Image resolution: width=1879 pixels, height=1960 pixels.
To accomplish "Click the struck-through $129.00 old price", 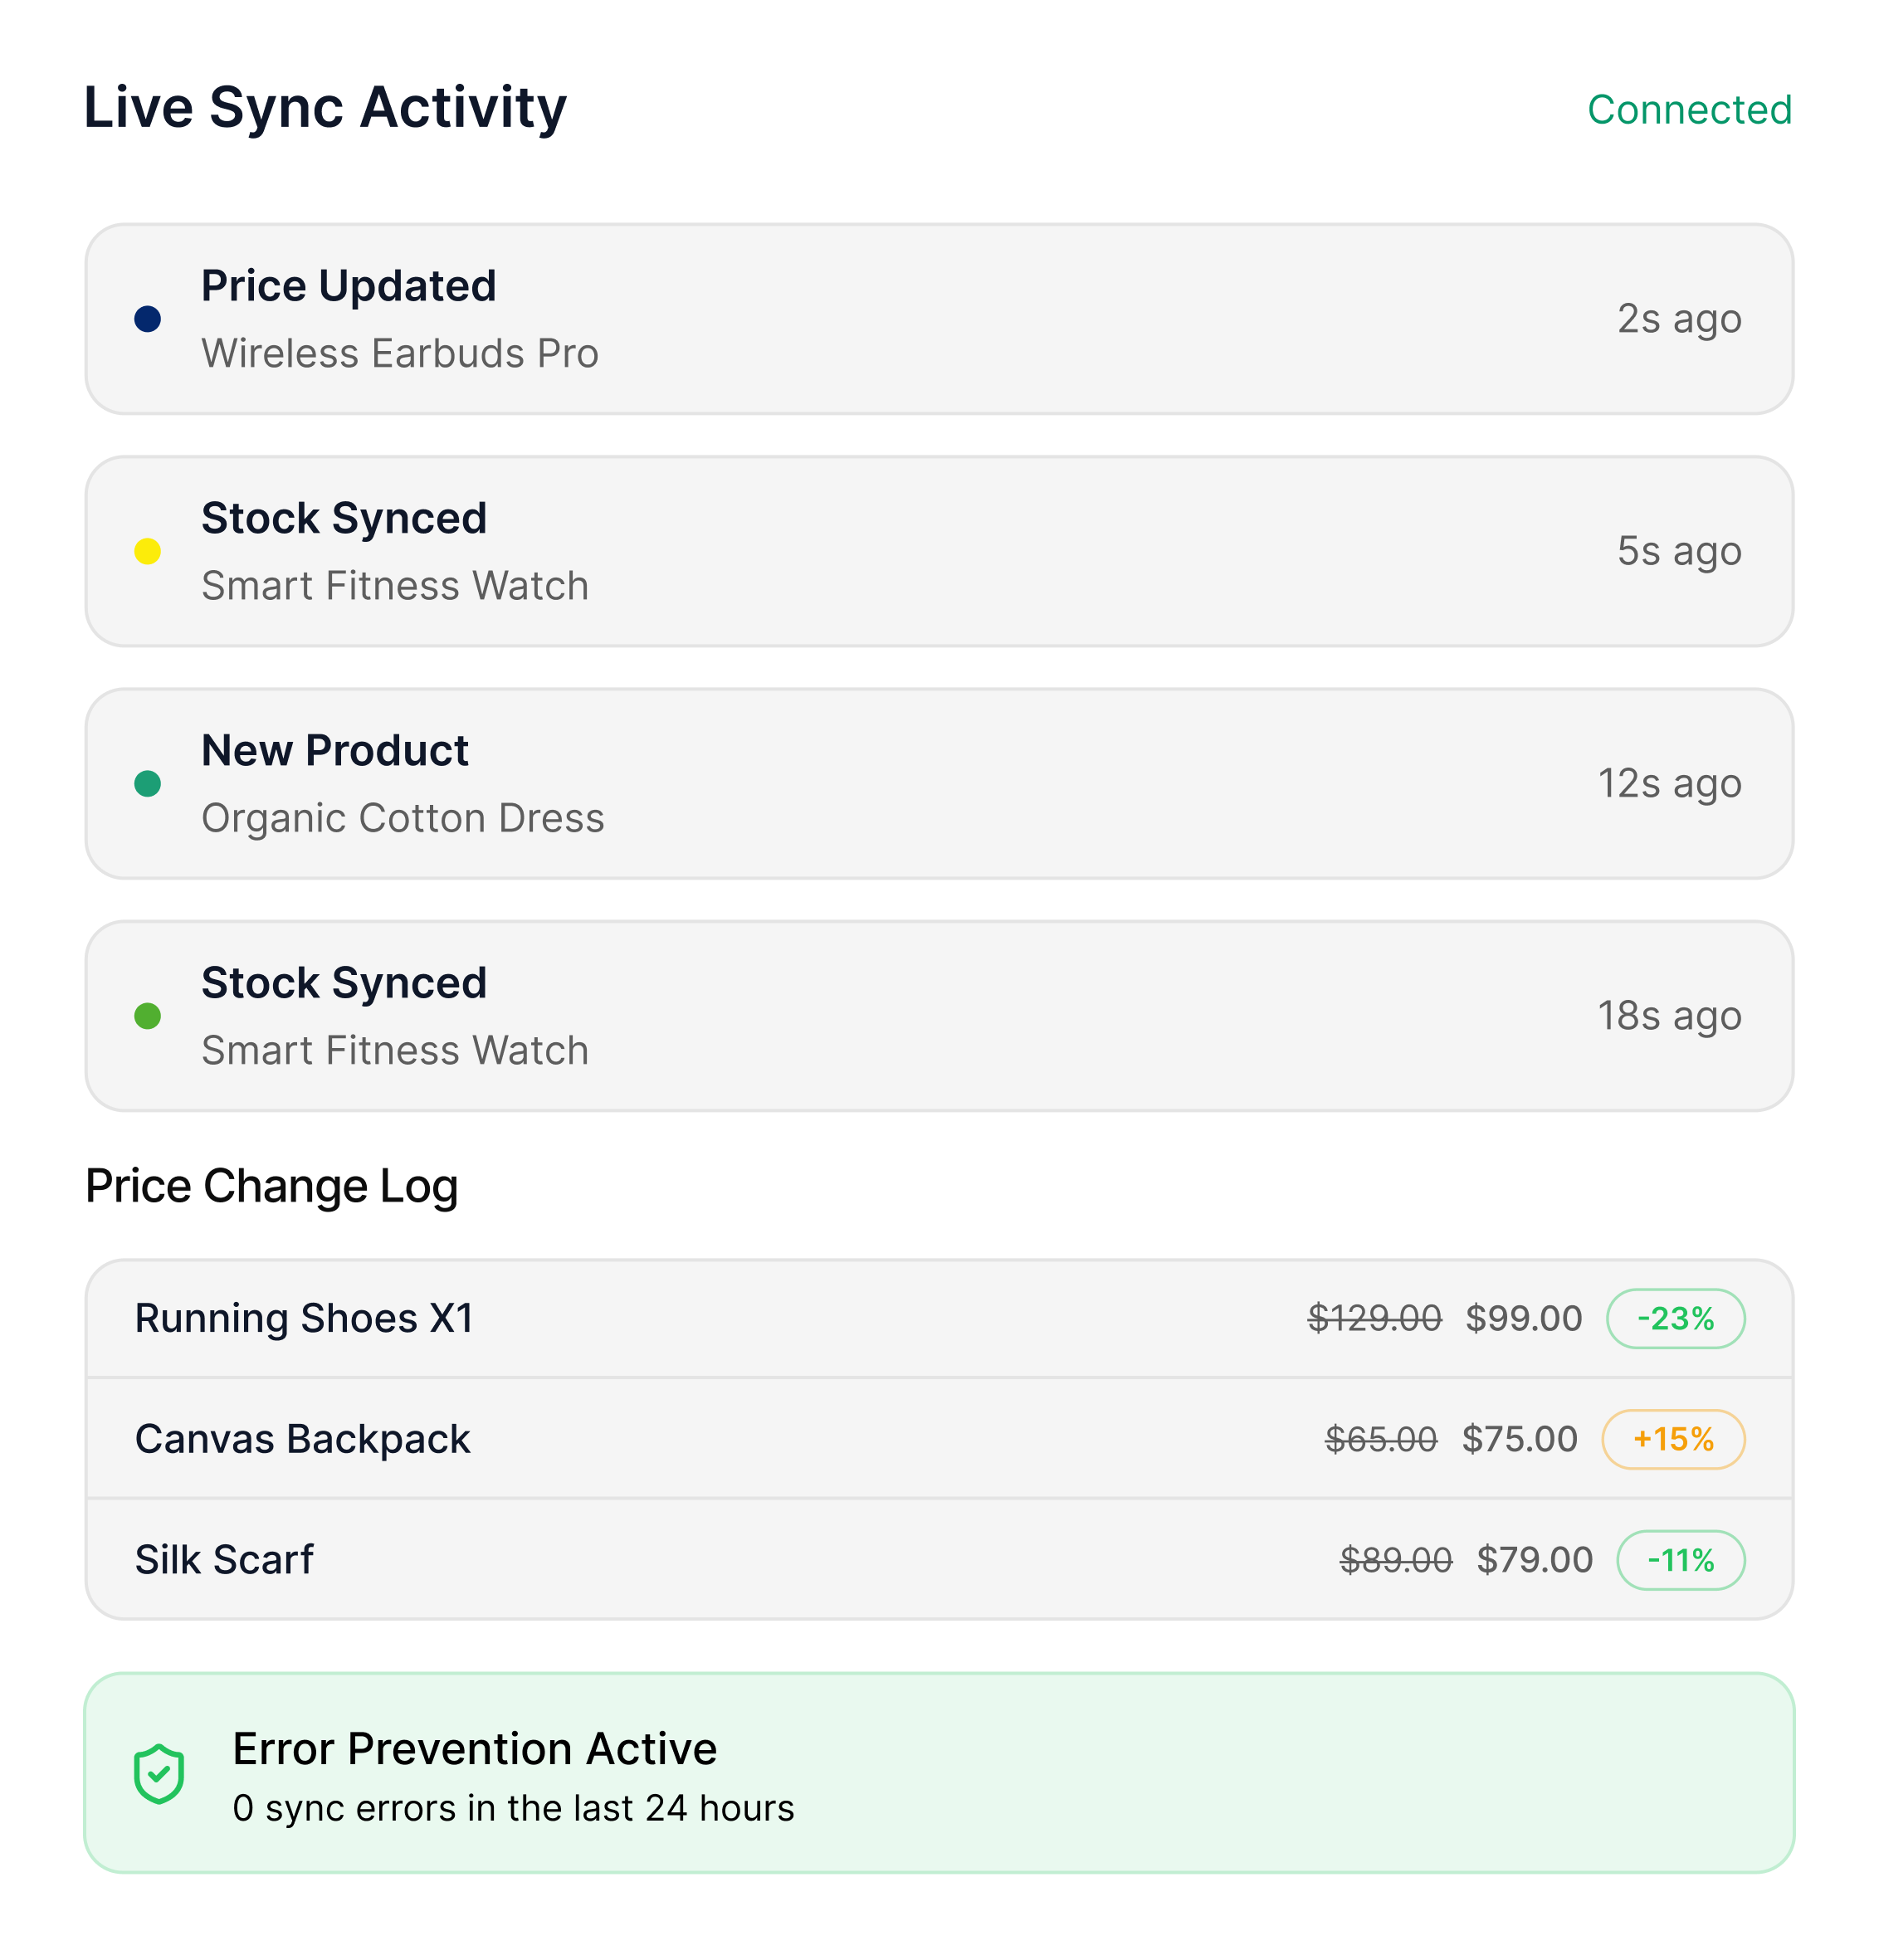I will pyautogui.click(x=1374, y=1319).
